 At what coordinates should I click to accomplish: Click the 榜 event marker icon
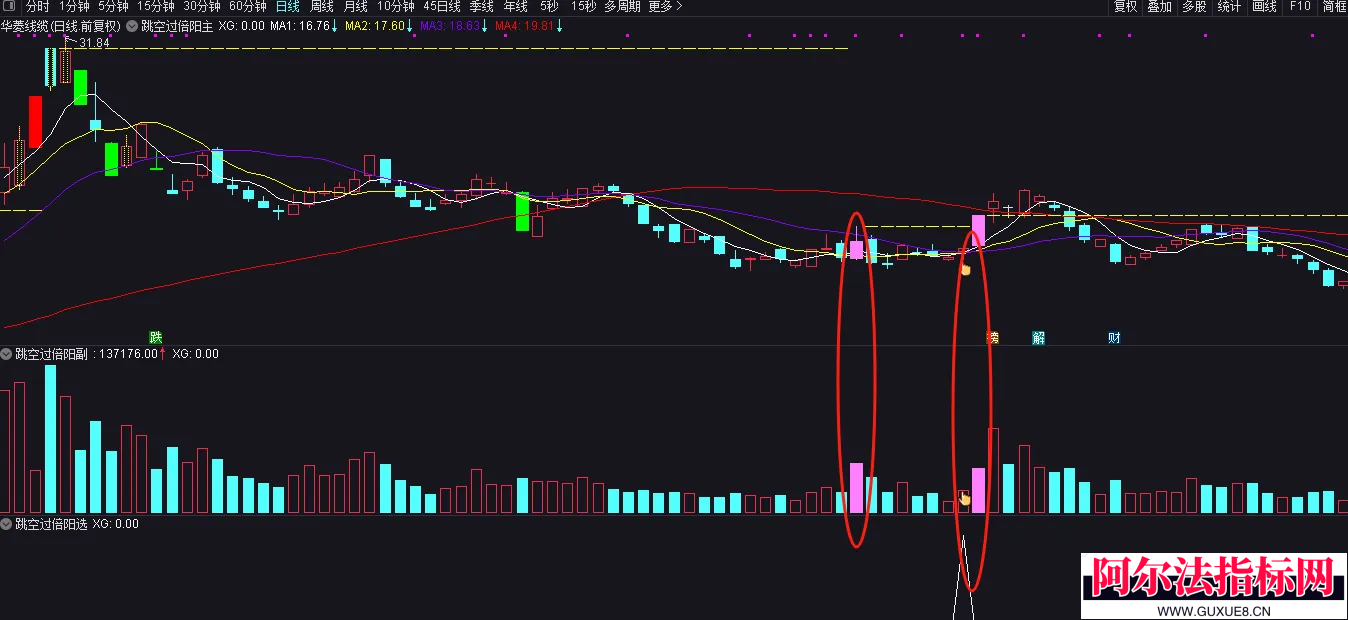pyautogui.click(x=992, y=338)
